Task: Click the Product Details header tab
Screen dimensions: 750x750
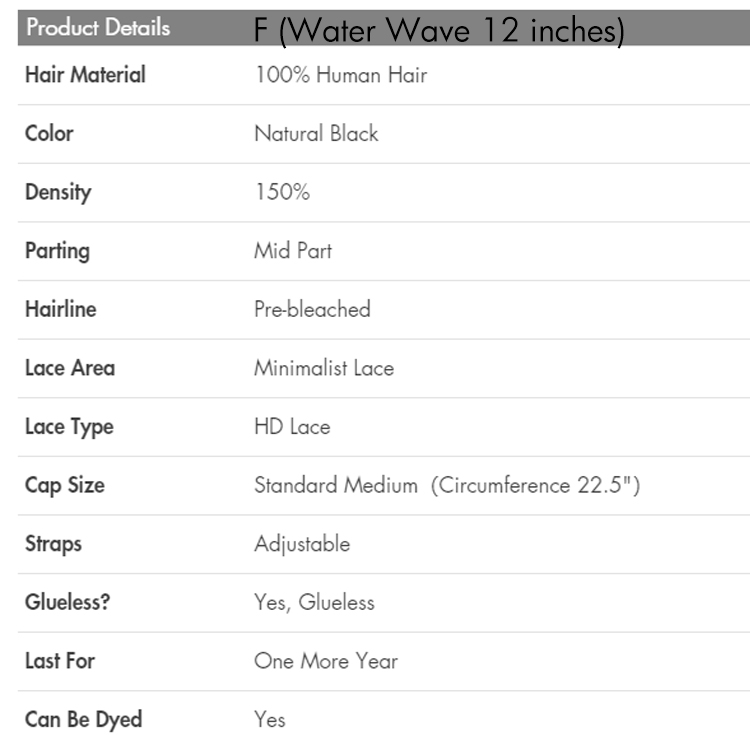Action: point(98,28)
